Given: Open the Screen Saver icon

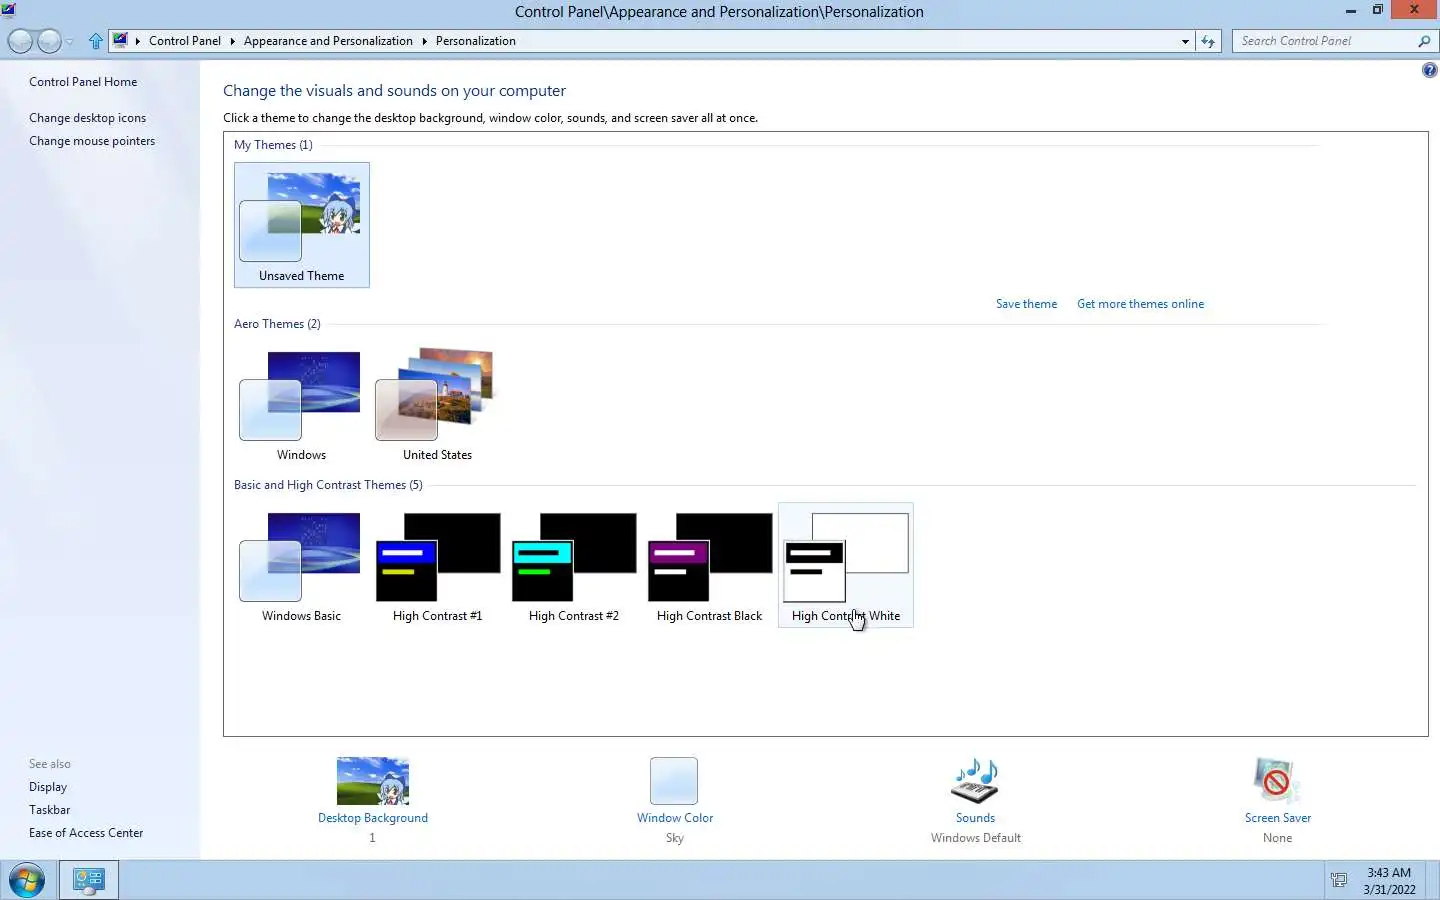Looking at the screenshot, I should [x=1277, y=781].
